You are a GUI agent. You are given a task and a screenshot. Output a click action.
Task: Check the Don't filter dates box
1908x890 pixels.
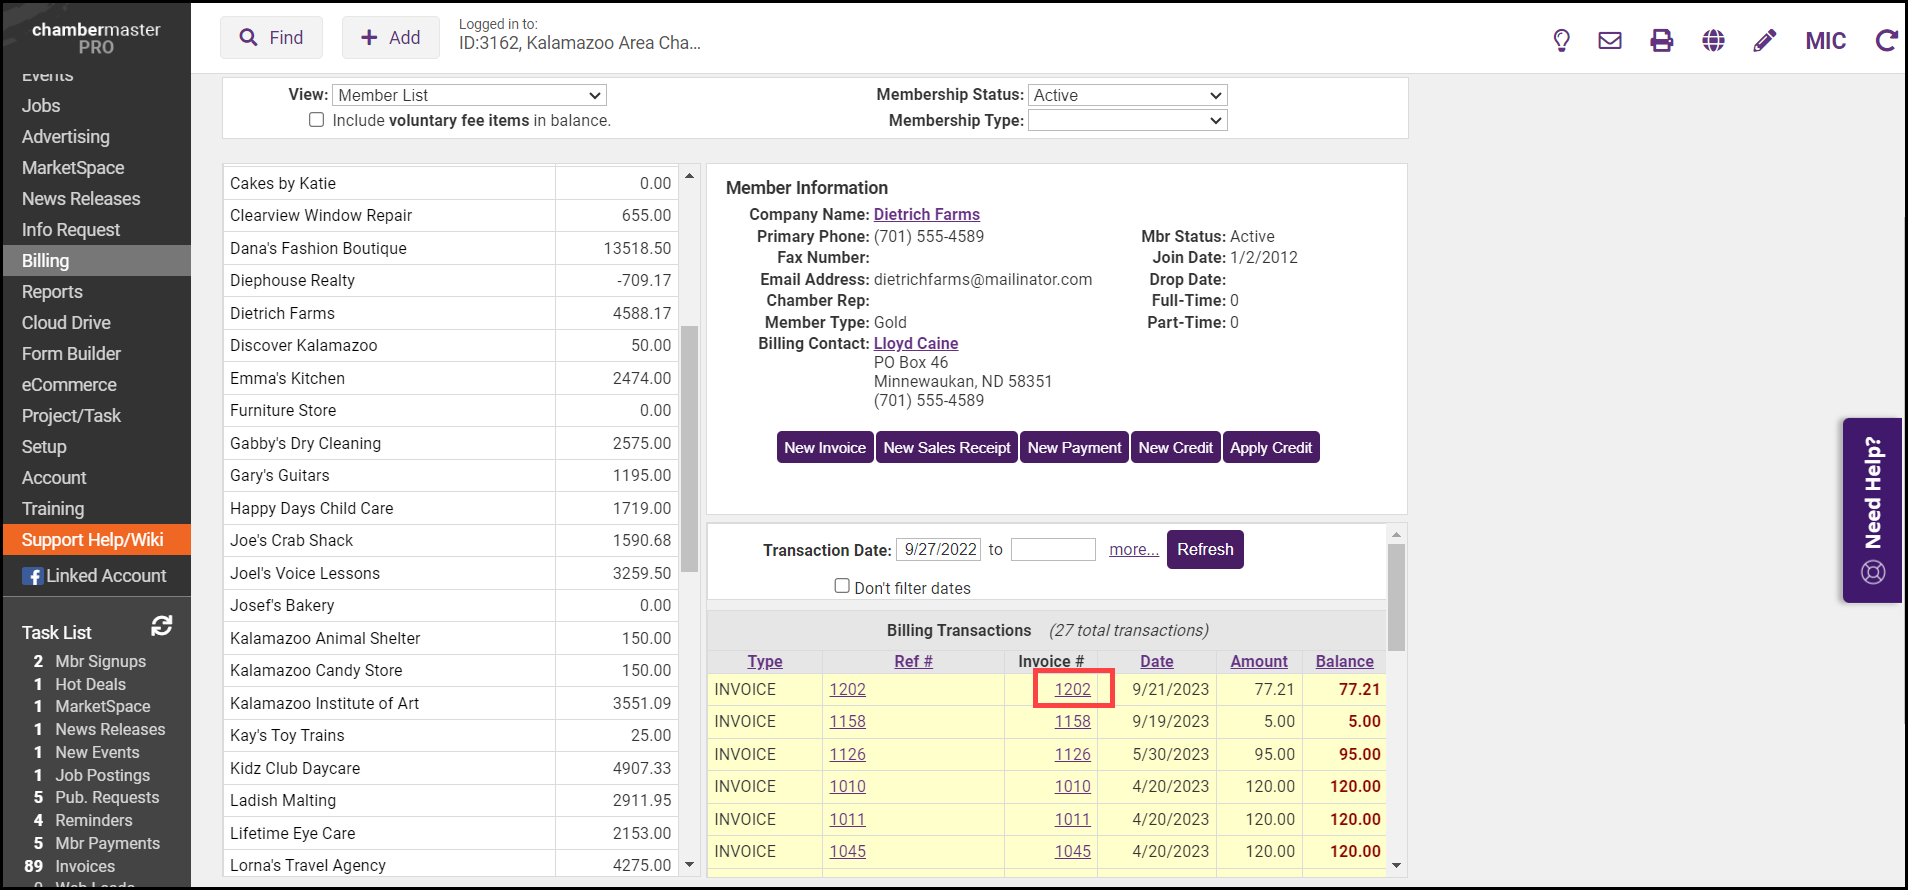coord(842,586)
